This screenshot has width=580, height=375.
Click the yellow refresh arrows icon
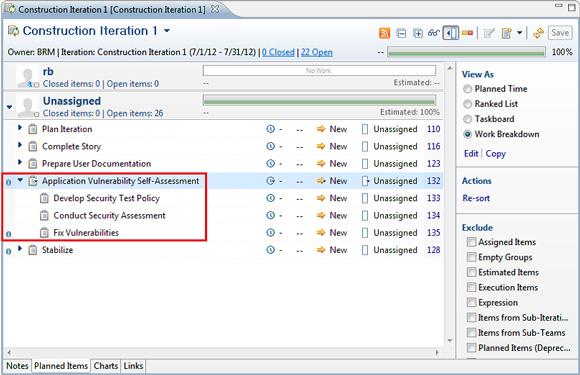click(x=539, y=33)
